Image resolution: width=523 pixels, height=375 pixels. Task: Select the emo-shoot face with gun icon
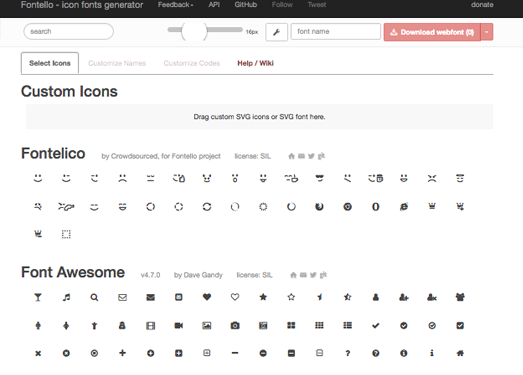click(66, 207)
